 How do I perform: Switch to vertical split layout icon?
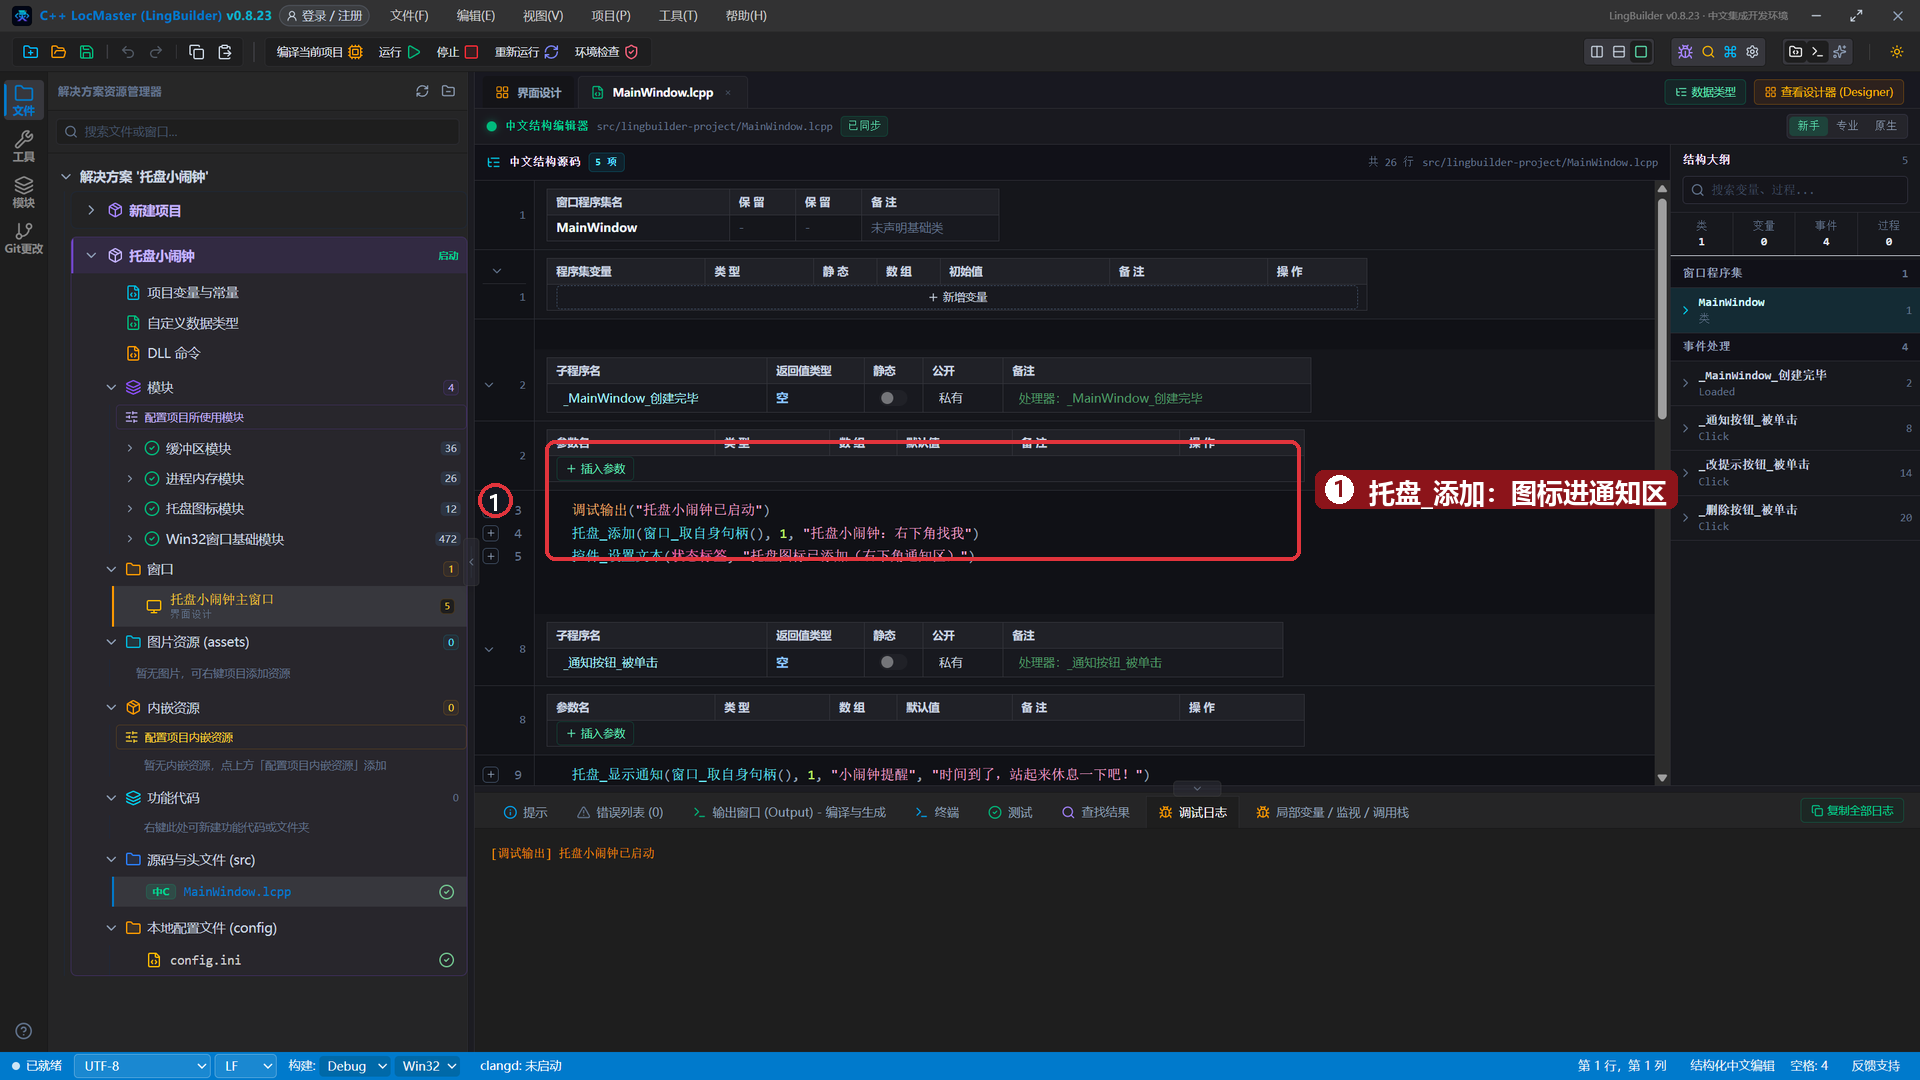[x=1597, y=52]
